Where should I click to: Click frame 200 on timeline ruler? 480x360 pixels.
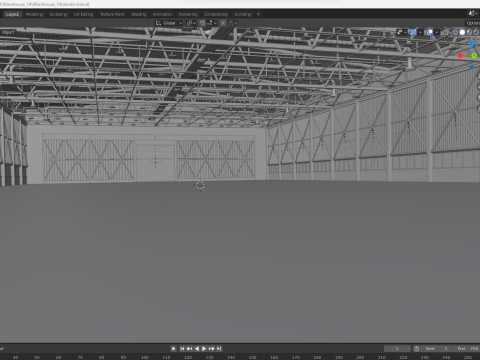click(360, 357)
